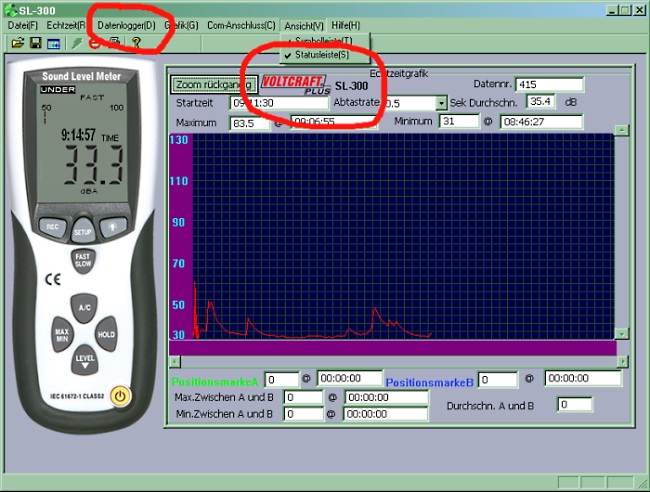This screenshot has height=492, width=650.
Task: Click the horizontal scrollbar right arrow under the graph
Action: (x=623, y=361)
